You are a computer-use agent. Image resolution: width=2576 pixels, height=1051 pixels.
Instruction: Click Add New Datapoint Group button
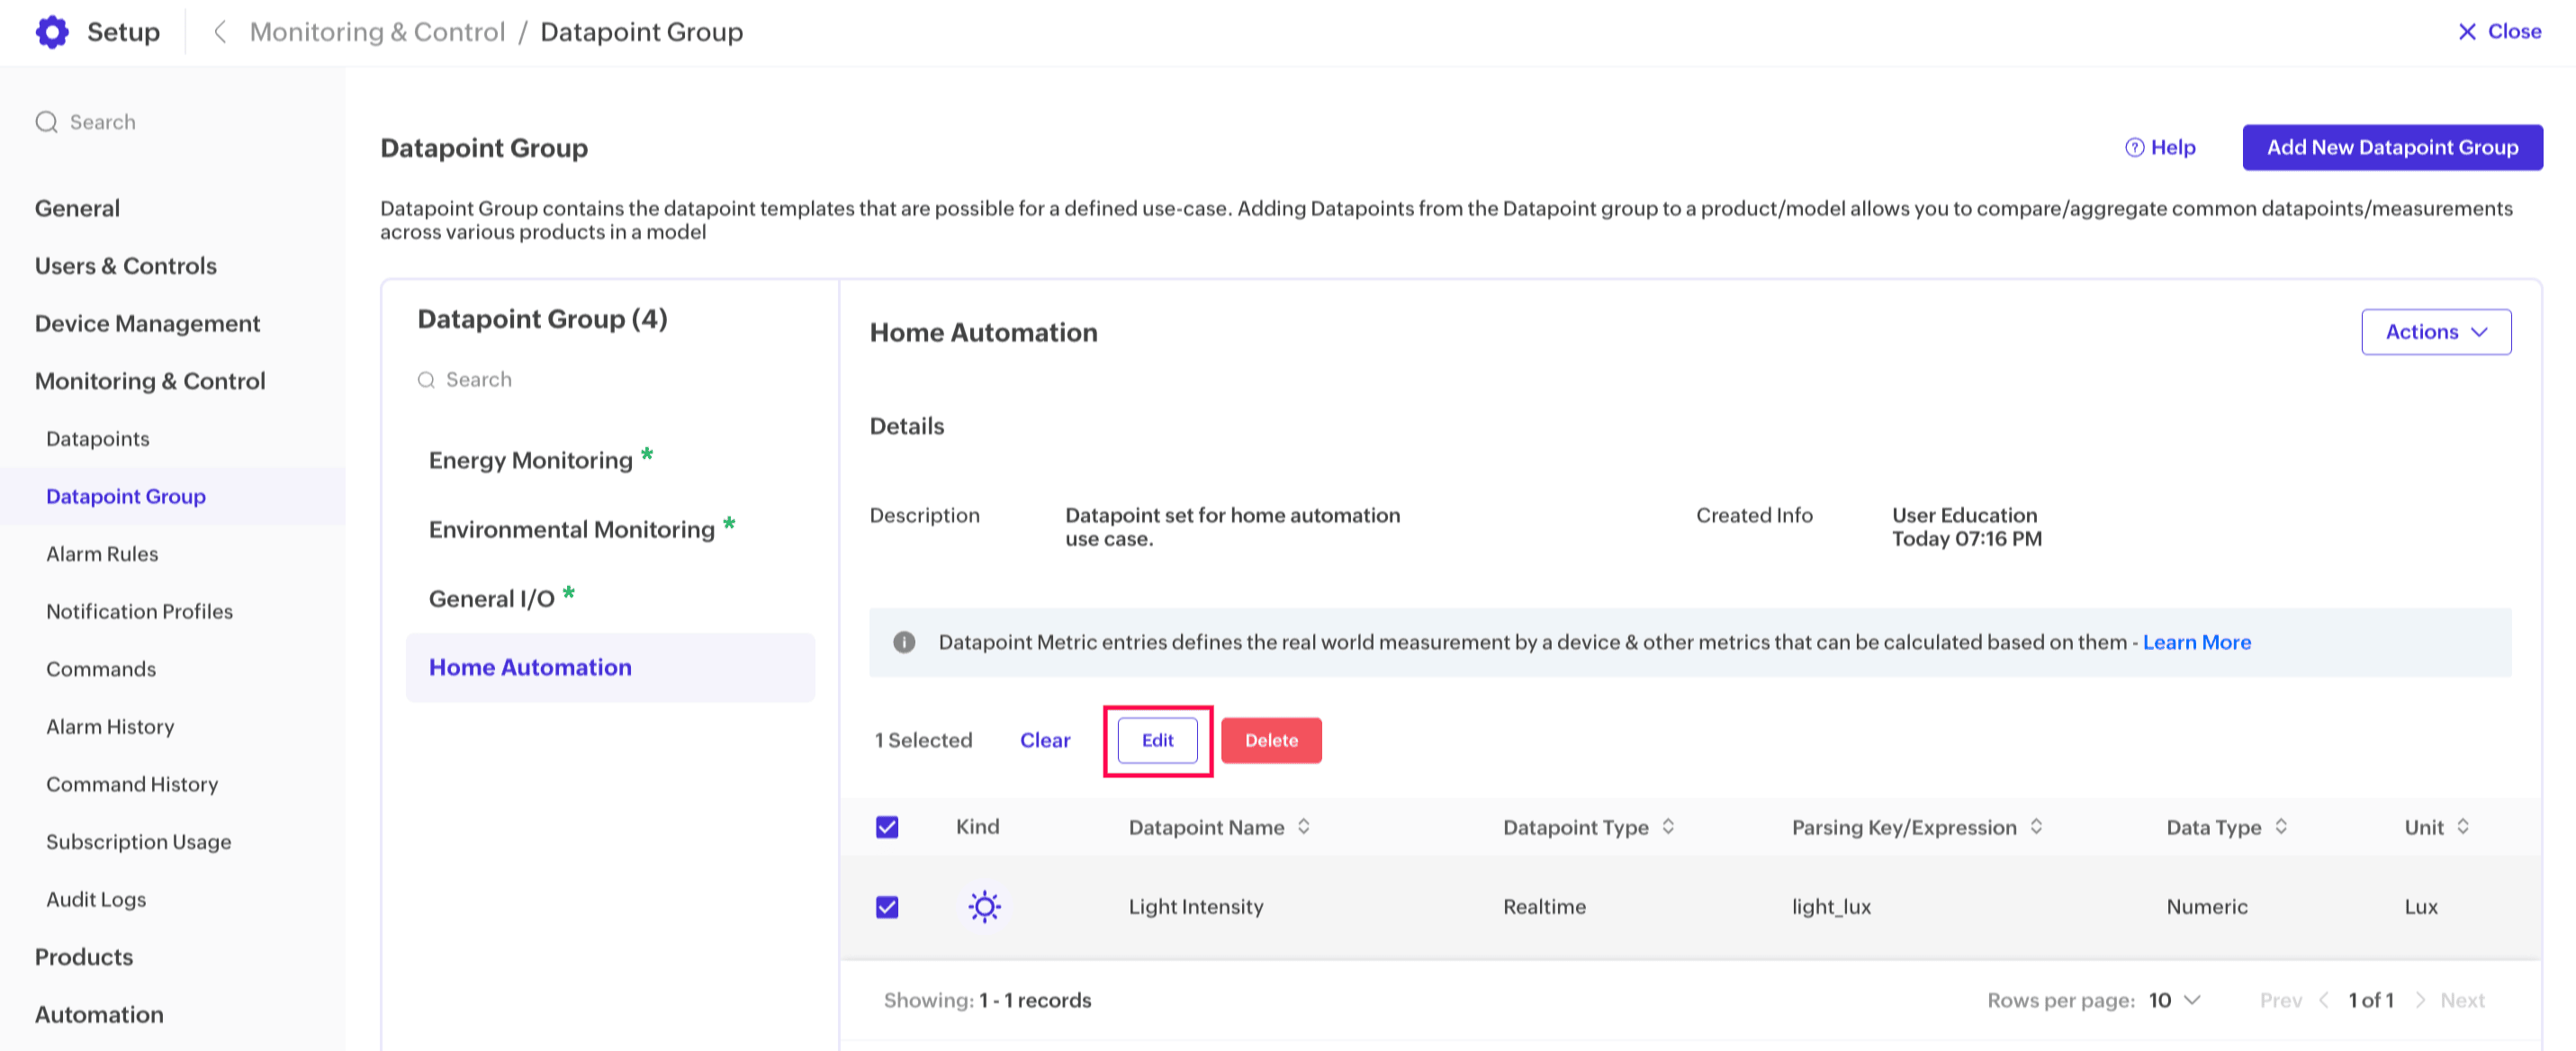pyautogui.click(x=2391, y=147)
